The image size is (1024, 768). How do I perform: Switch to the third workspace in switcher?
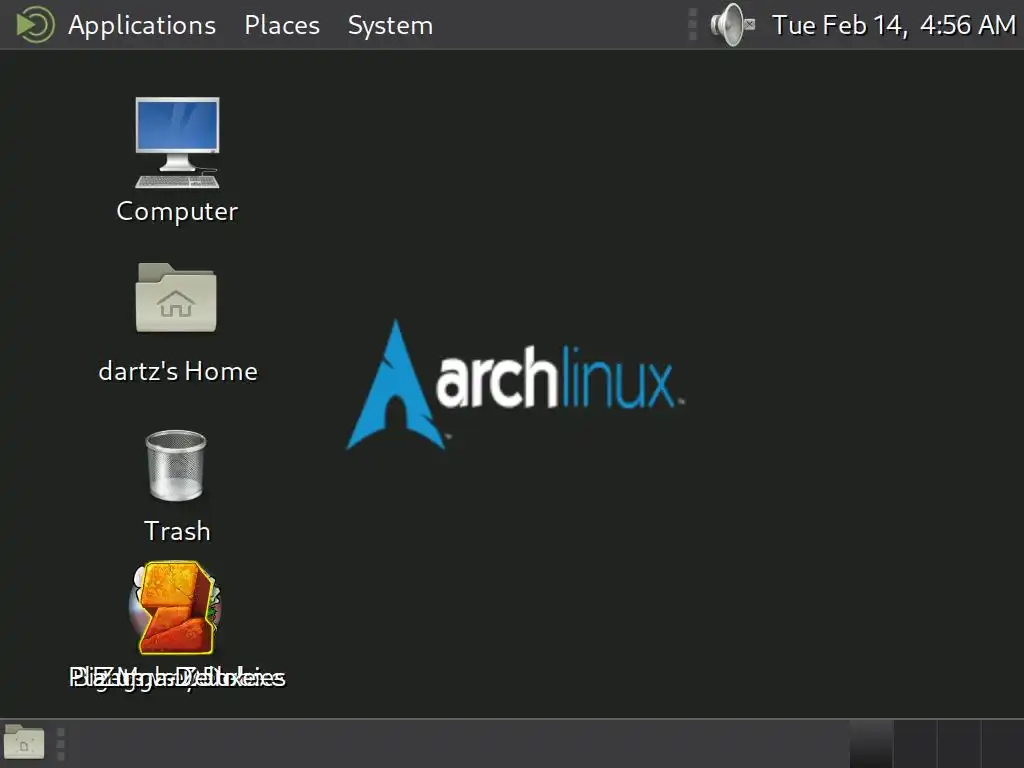(958, 744)
